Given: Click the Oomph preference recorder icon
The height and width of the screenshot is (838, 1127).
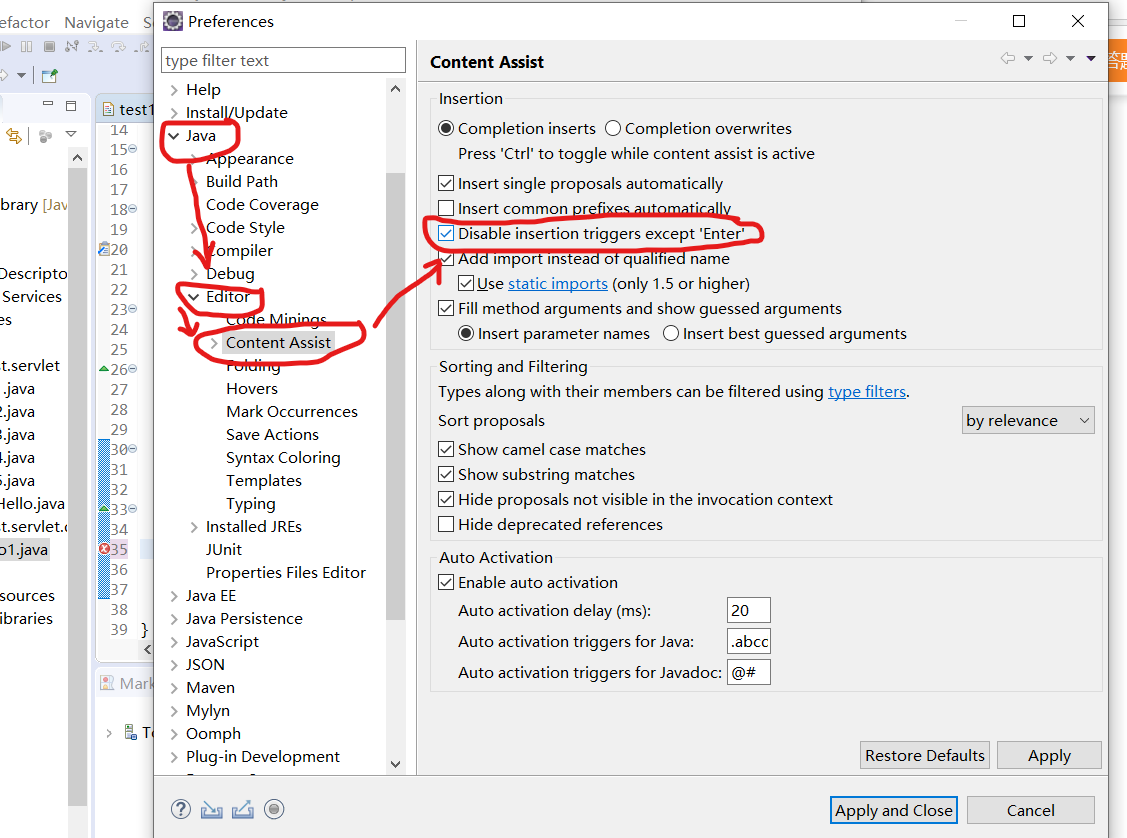Looking at the screenshot, I should [x=274, y=809].
